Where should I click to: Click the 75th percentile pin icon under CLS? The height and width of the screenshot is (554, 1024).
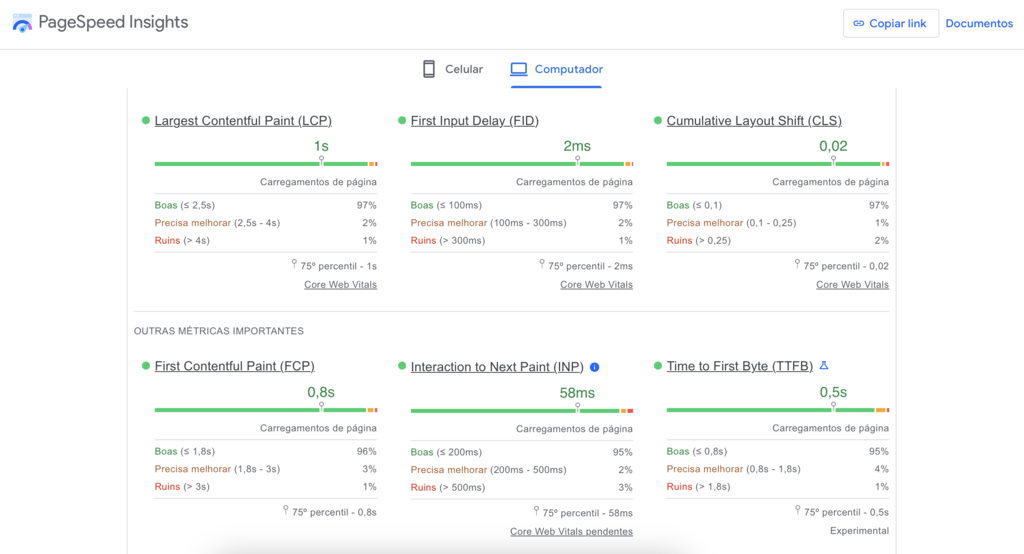797,264
